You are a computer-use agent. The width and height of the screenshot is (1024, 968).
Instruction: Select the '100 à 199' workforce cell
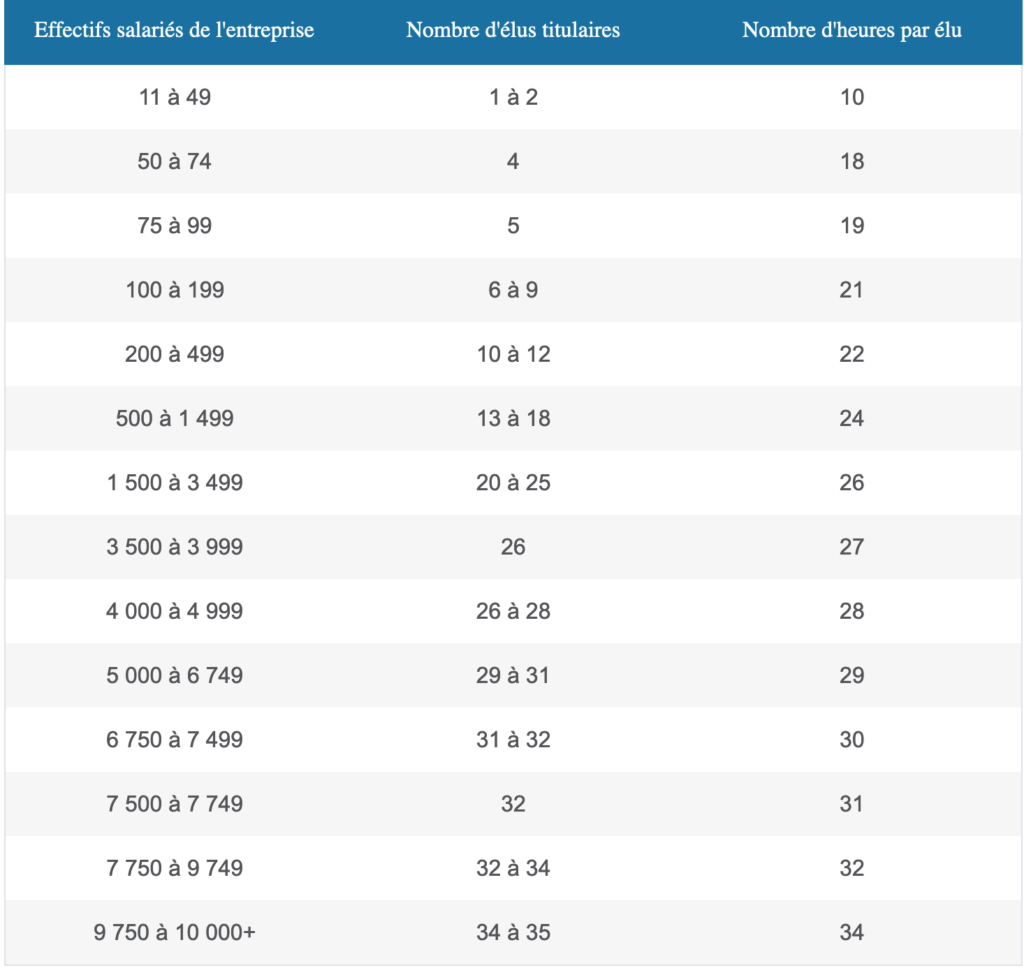[174, 290]
